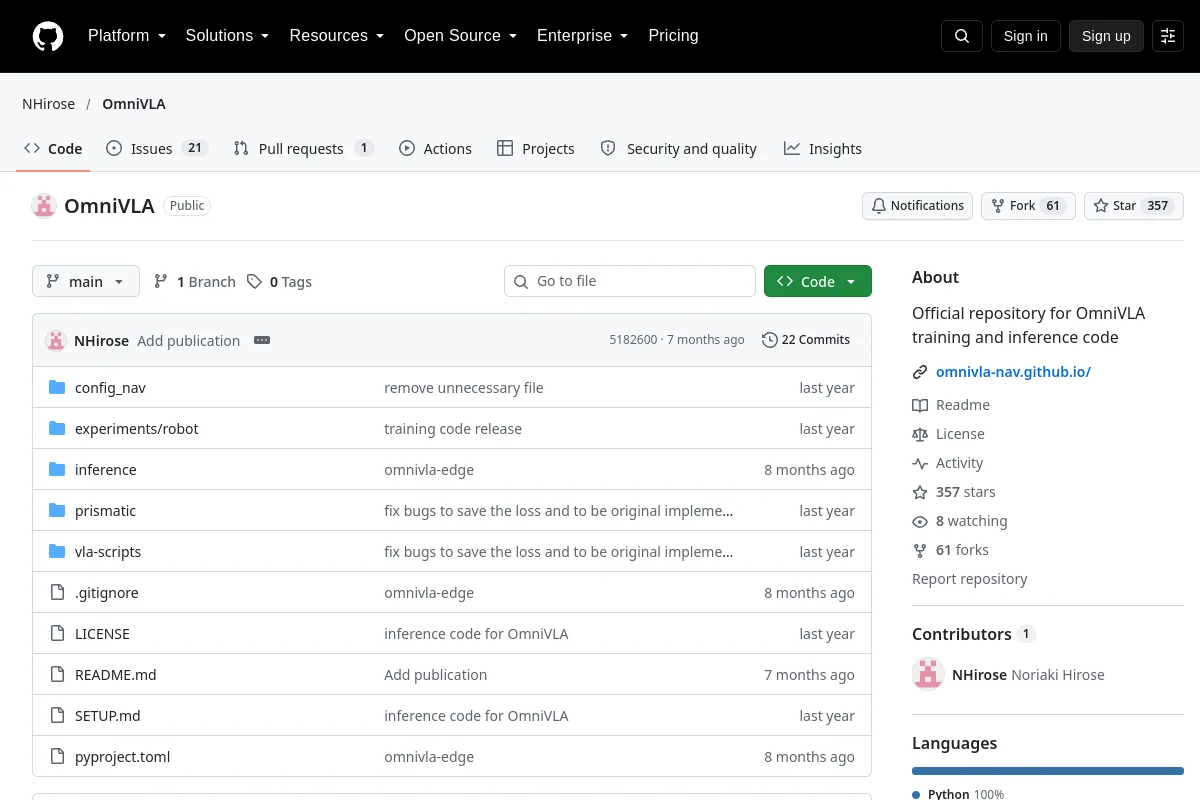Image resolution: width=1200 pixels, height=800 pixels.
Task: Click the link chain icon beside website URL
Action: point(920,372)
